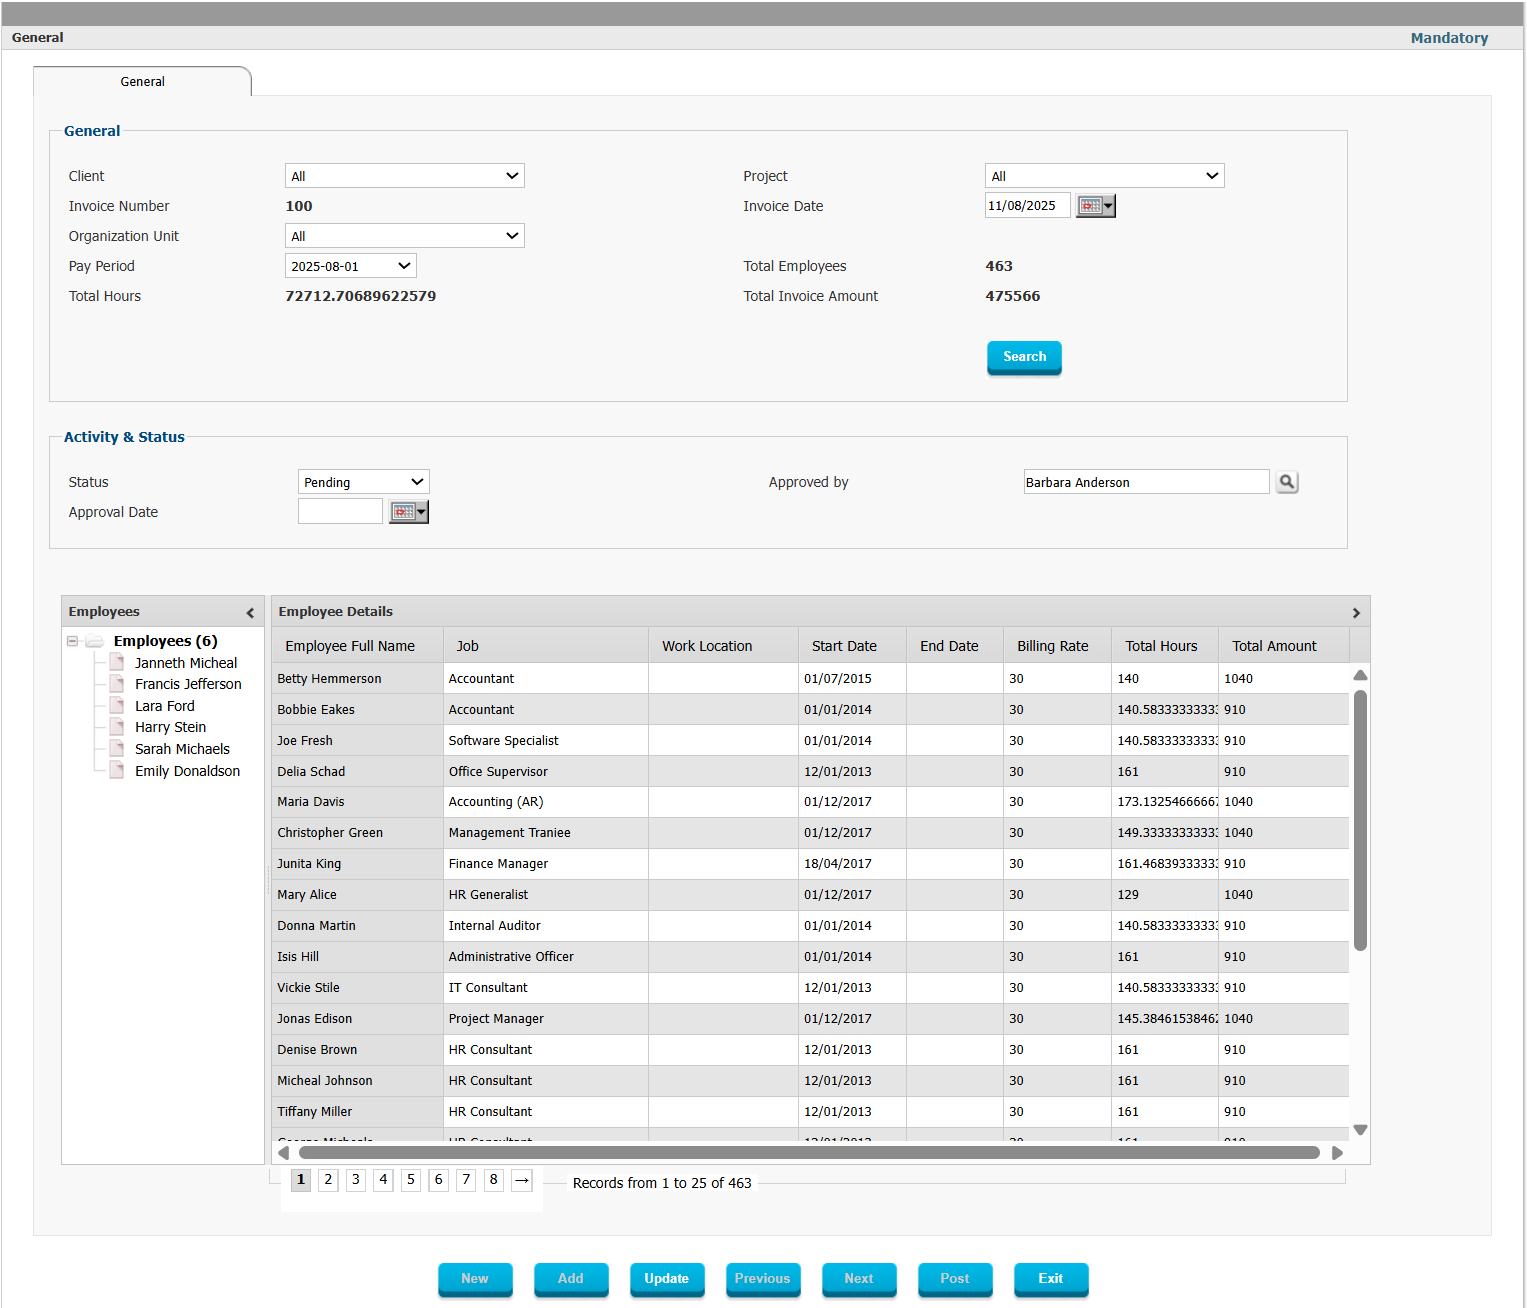Click the vertical scrollbar down arrow

point(1360,1130)
